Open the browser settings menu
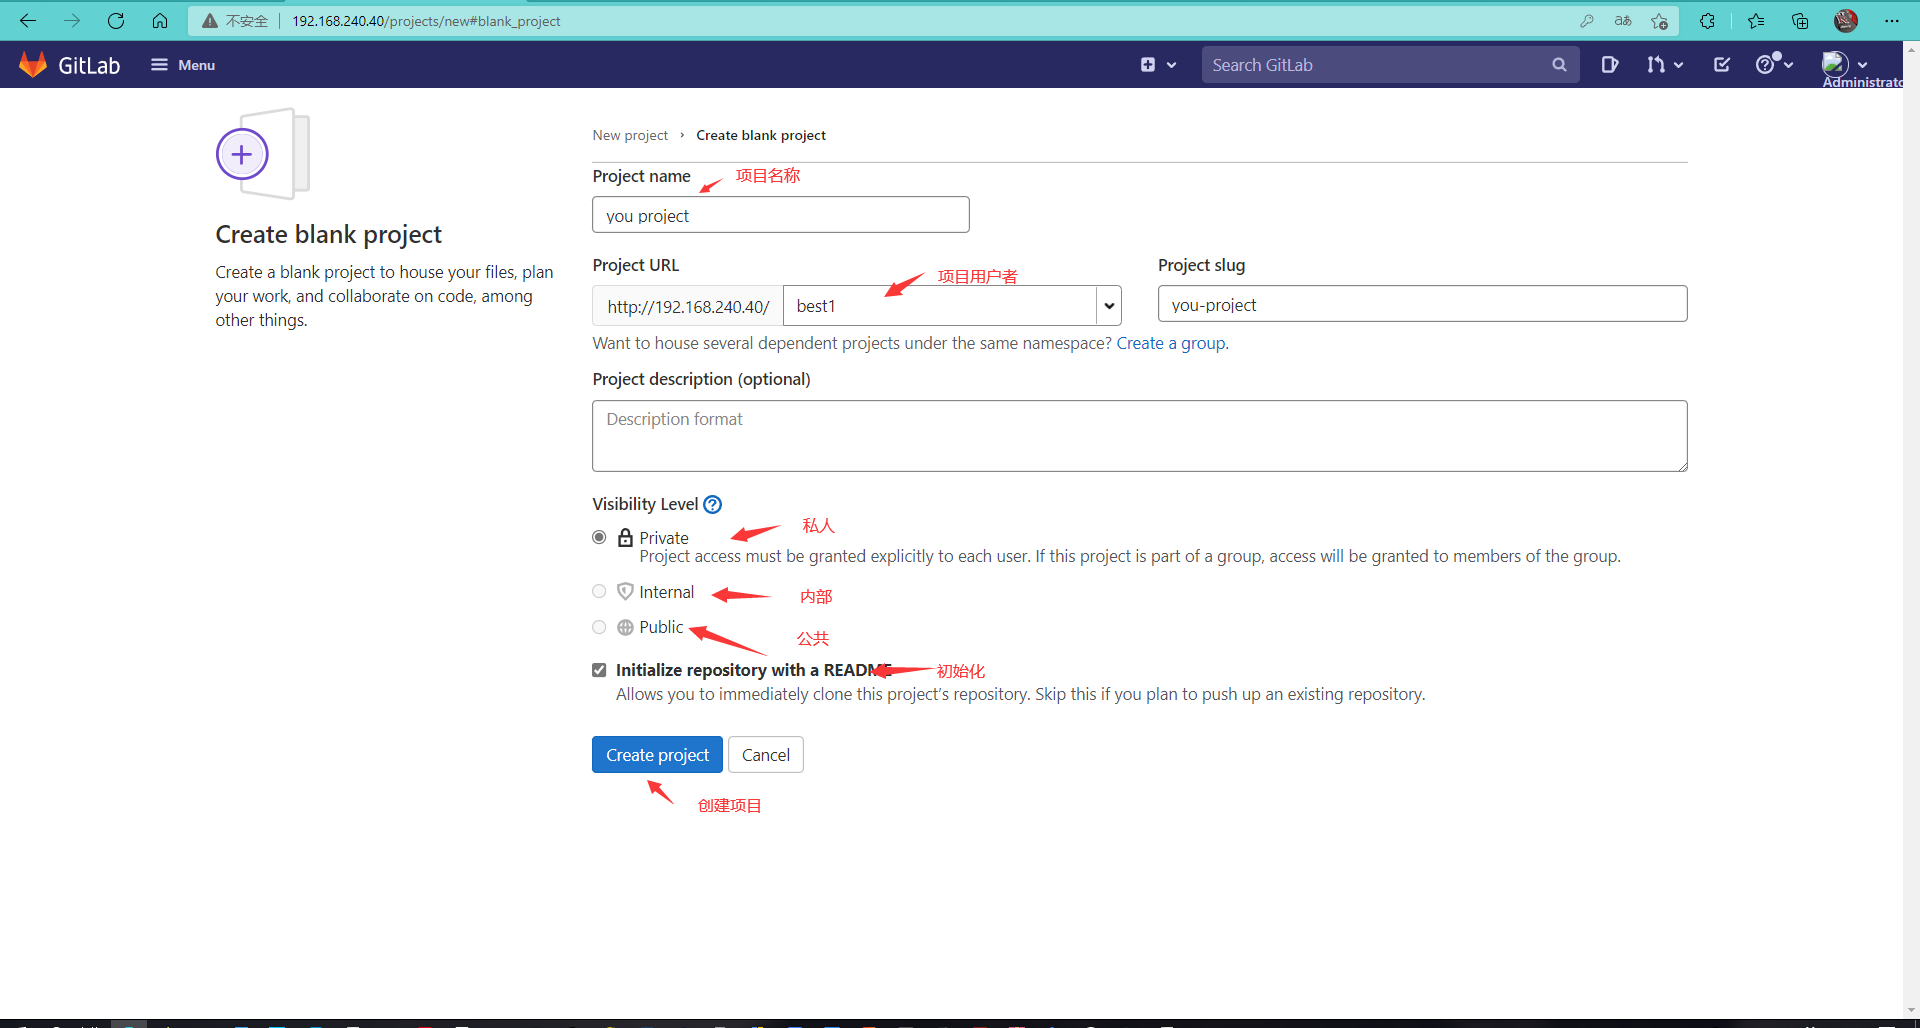Viewport: 1920px width, 1028px height. point(1893,20)
